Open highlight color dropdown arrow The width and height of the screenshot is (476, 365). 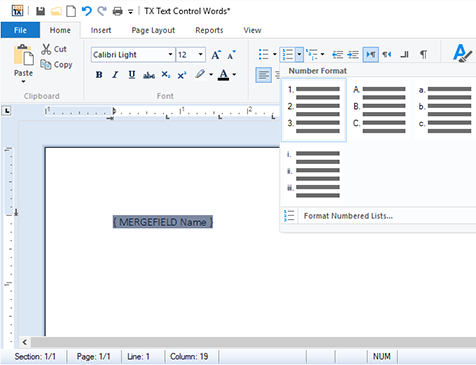[x=211, y=75]
